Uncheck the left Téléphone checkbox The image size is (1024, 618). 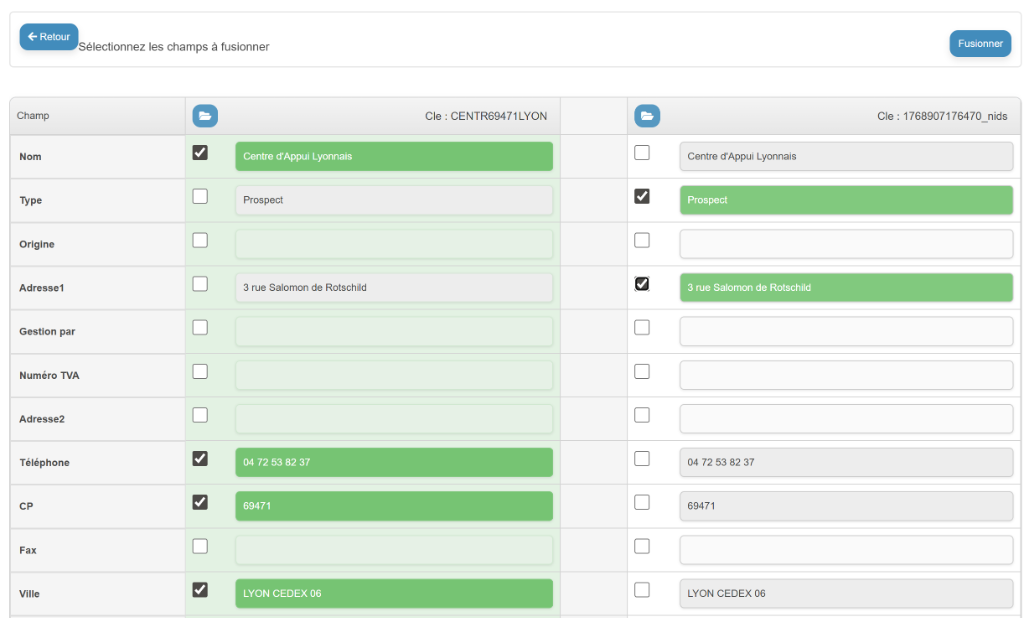(200, 459)
